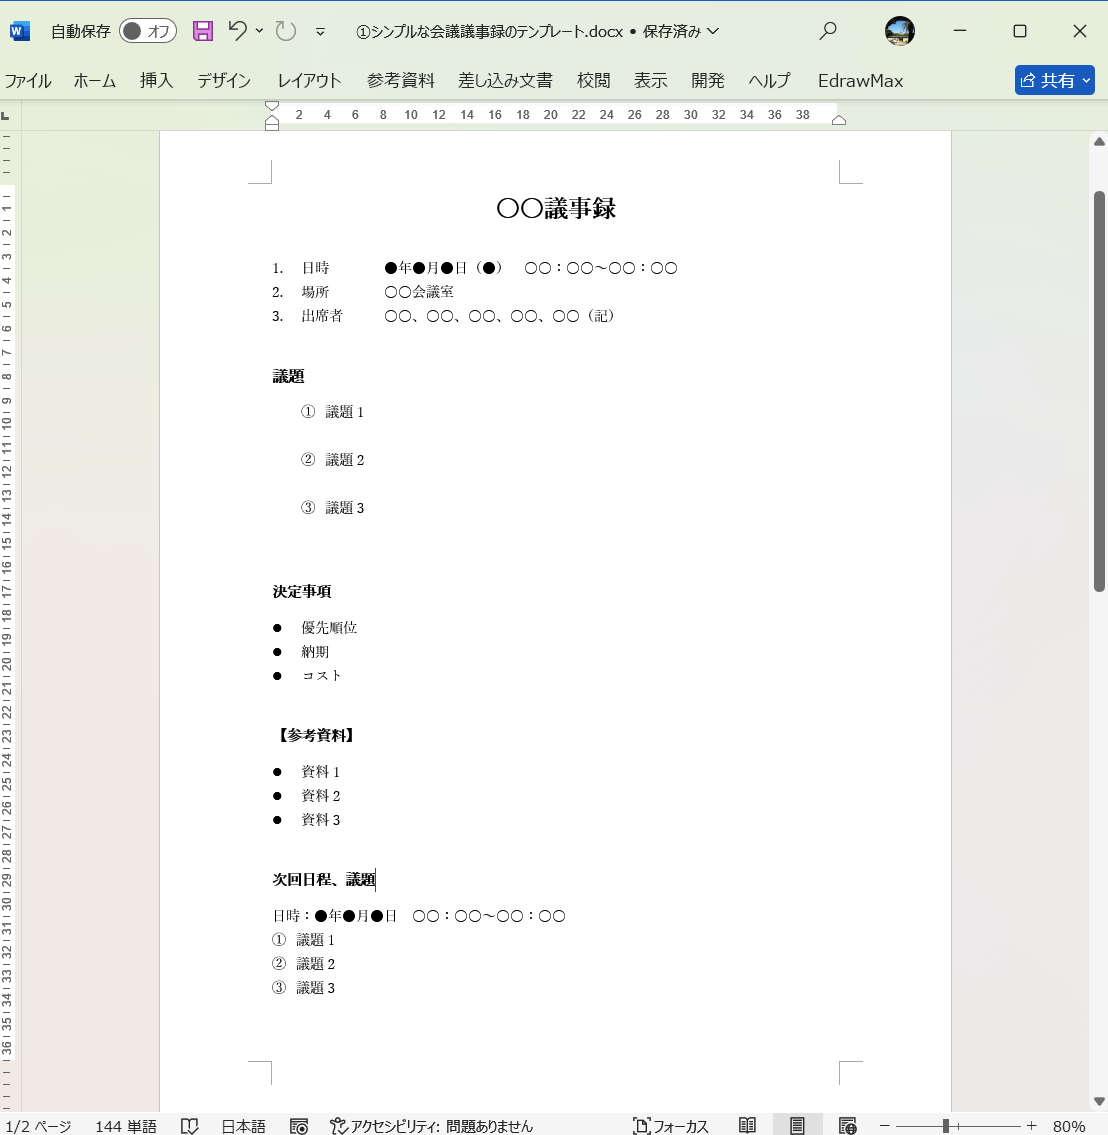Viewport: 1108px width, 1135px height.
Task: Click the user account avatar
Action: 899,31
